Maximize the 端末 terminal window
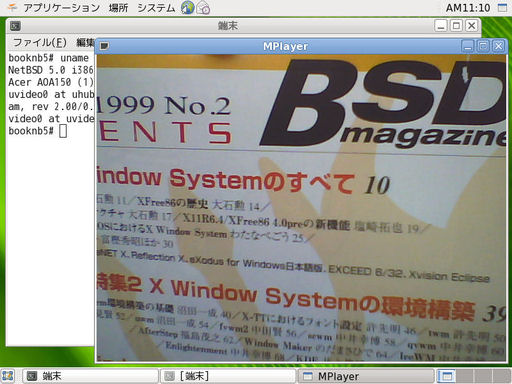 coord(456,26)
